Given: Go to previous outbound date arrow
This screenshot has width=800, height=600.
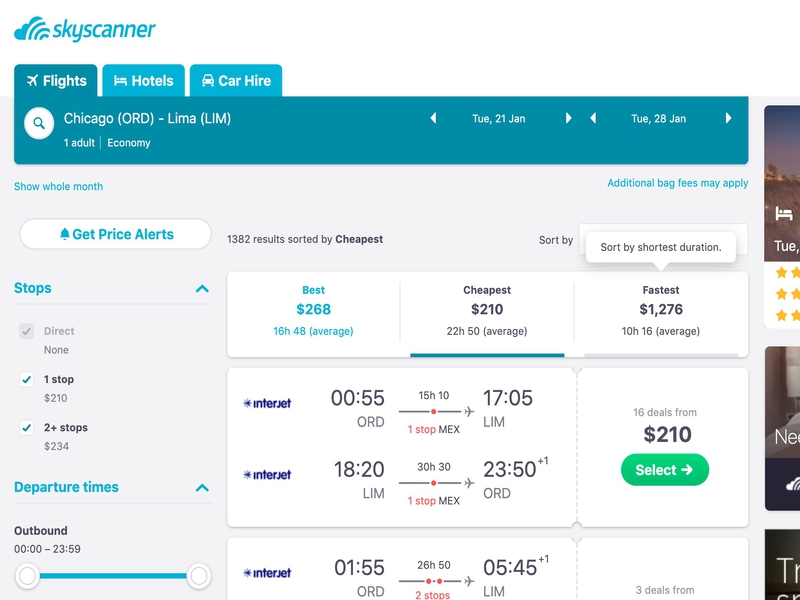Looking at the screenshot, I should click(433, 118).
